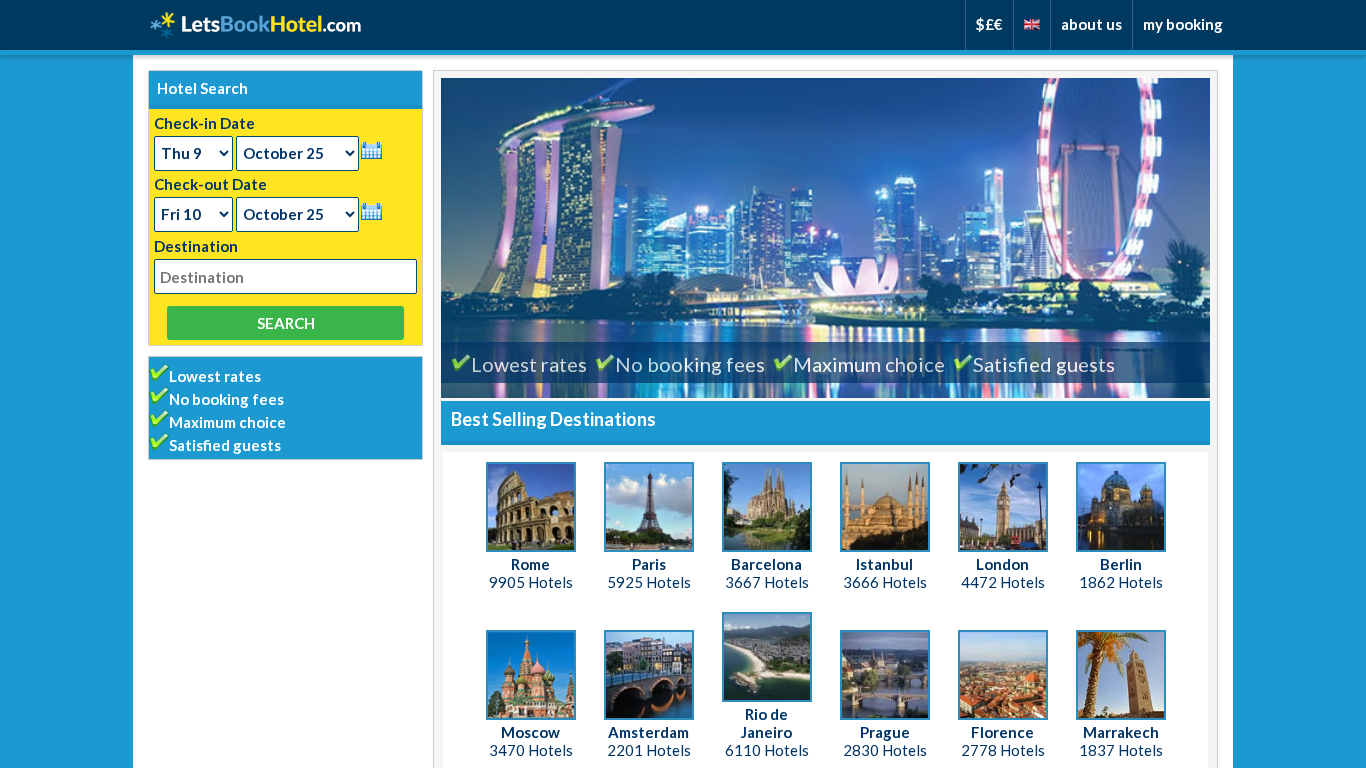Open the Rome Colosseum thumbnail
This screenshot has height=768, width=1366.
pos(530,507)
